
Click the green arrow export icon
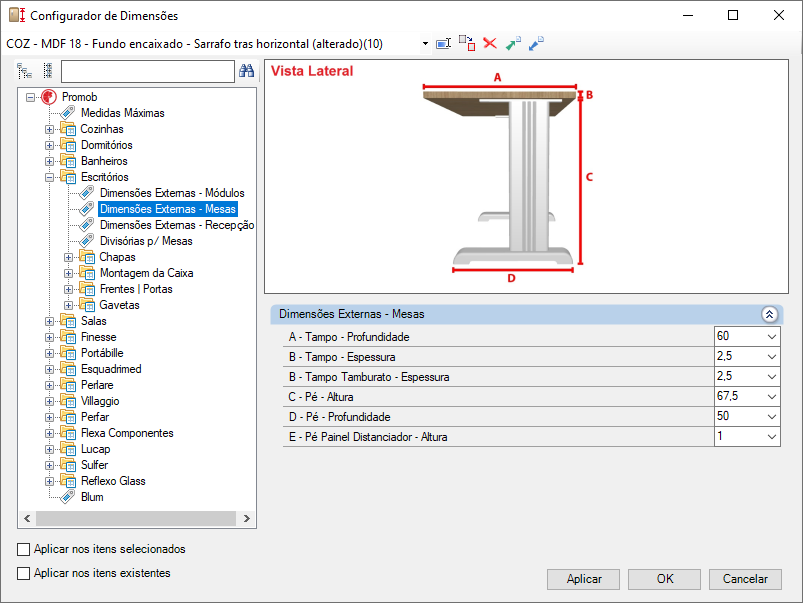(x=513, y=44)
